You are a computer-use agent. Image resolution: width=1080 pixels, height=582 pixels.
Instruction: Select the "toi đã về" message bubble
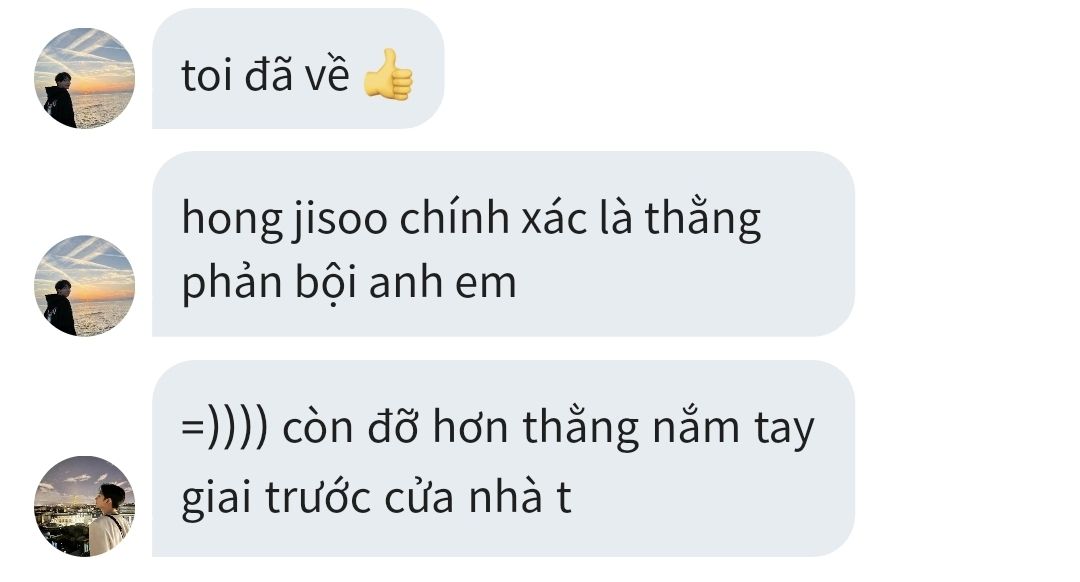point(298,69)
